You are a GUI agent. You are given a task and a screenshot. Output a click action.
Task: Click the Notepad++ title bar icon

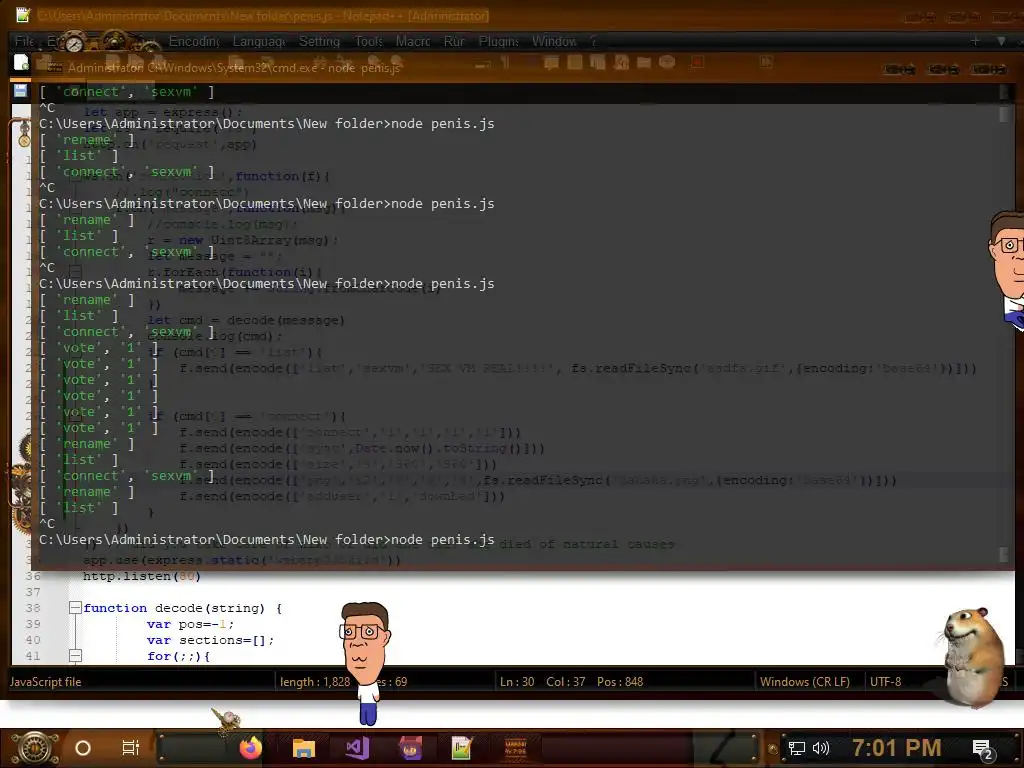23,14
